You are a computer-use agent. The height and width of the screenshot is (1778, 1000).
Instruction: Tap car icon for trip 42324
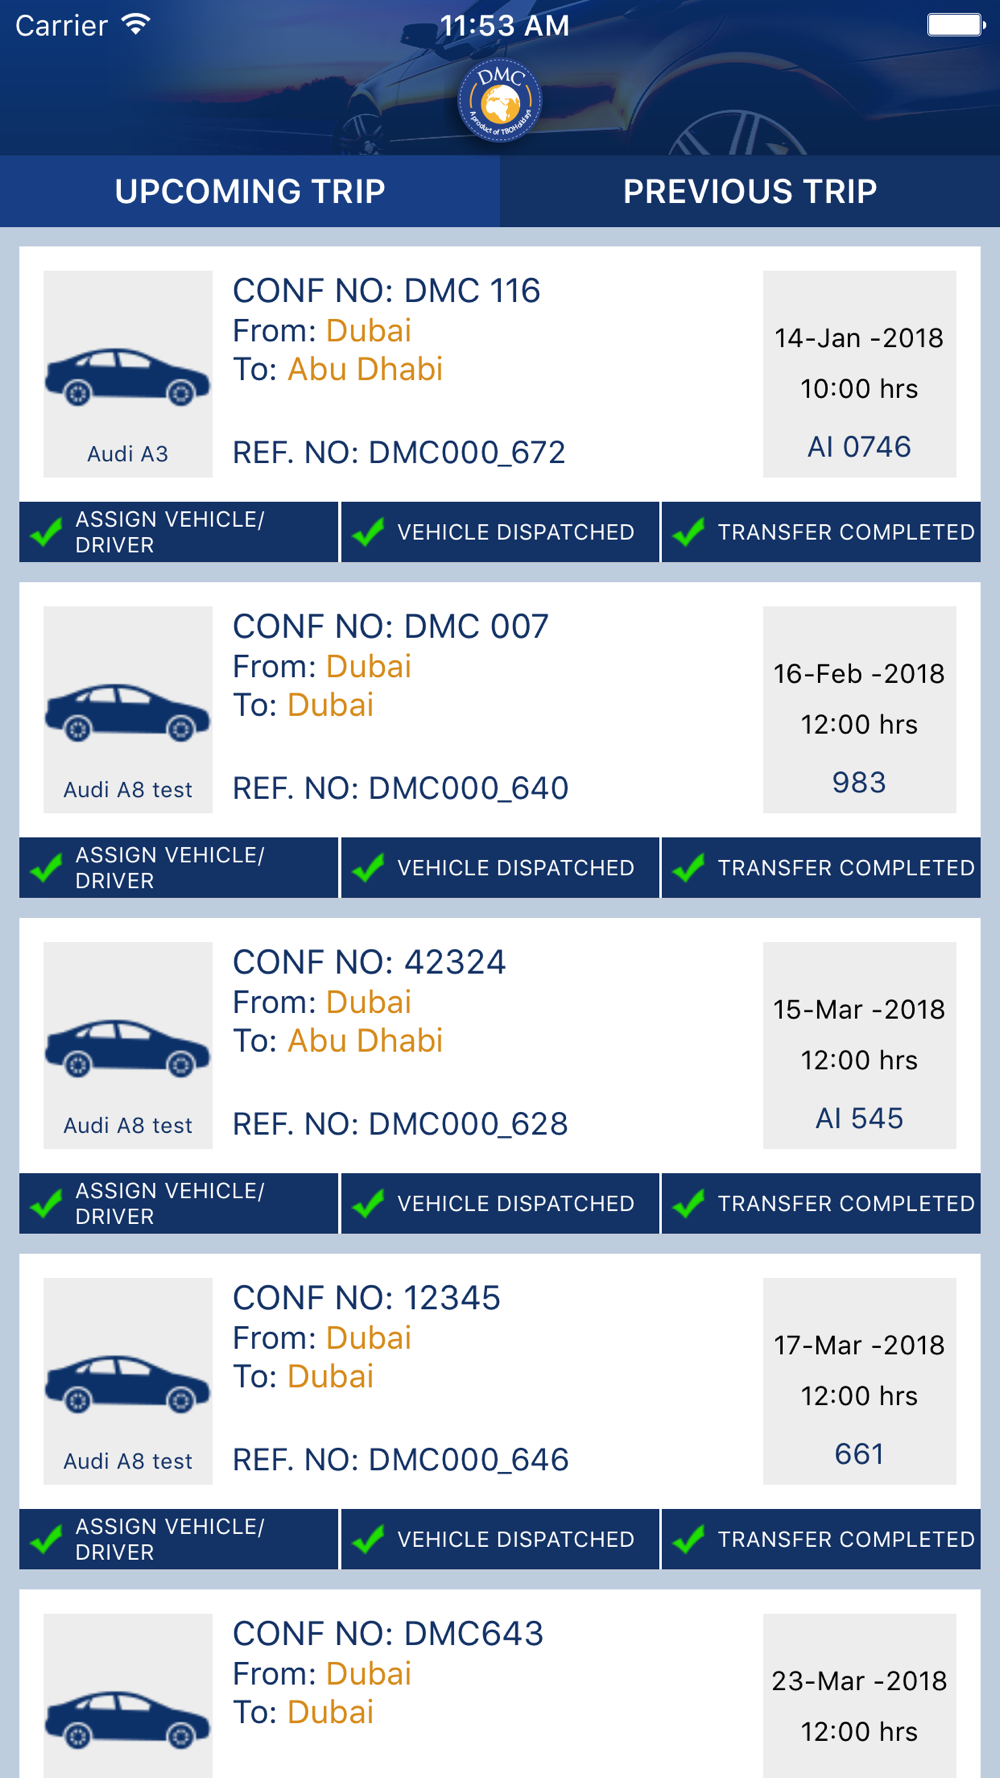coord(128,1048)
